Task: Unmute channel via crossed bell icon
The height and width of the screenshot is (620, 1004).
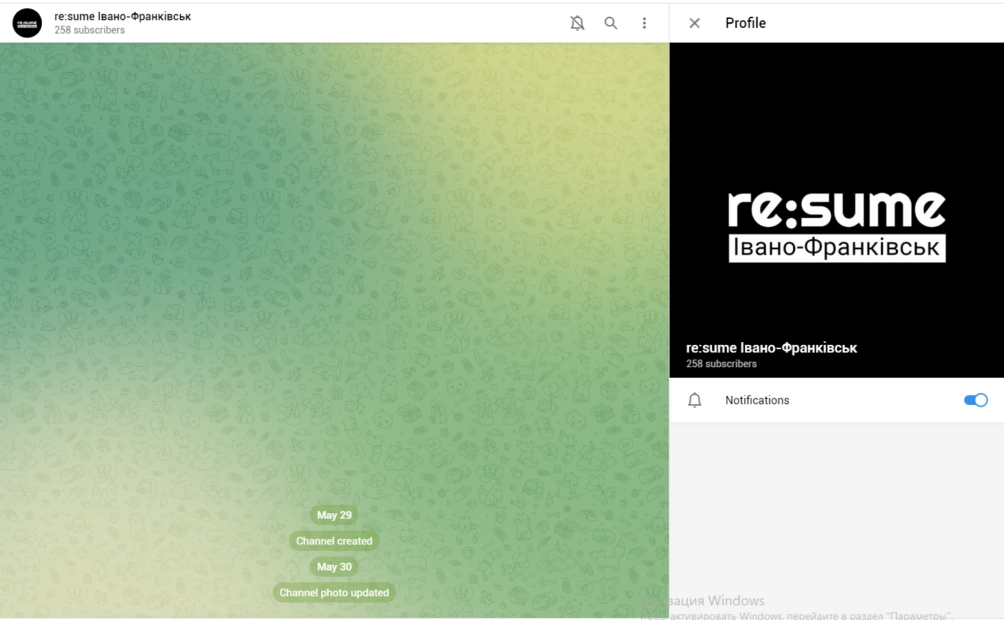Action: (577, 23)
